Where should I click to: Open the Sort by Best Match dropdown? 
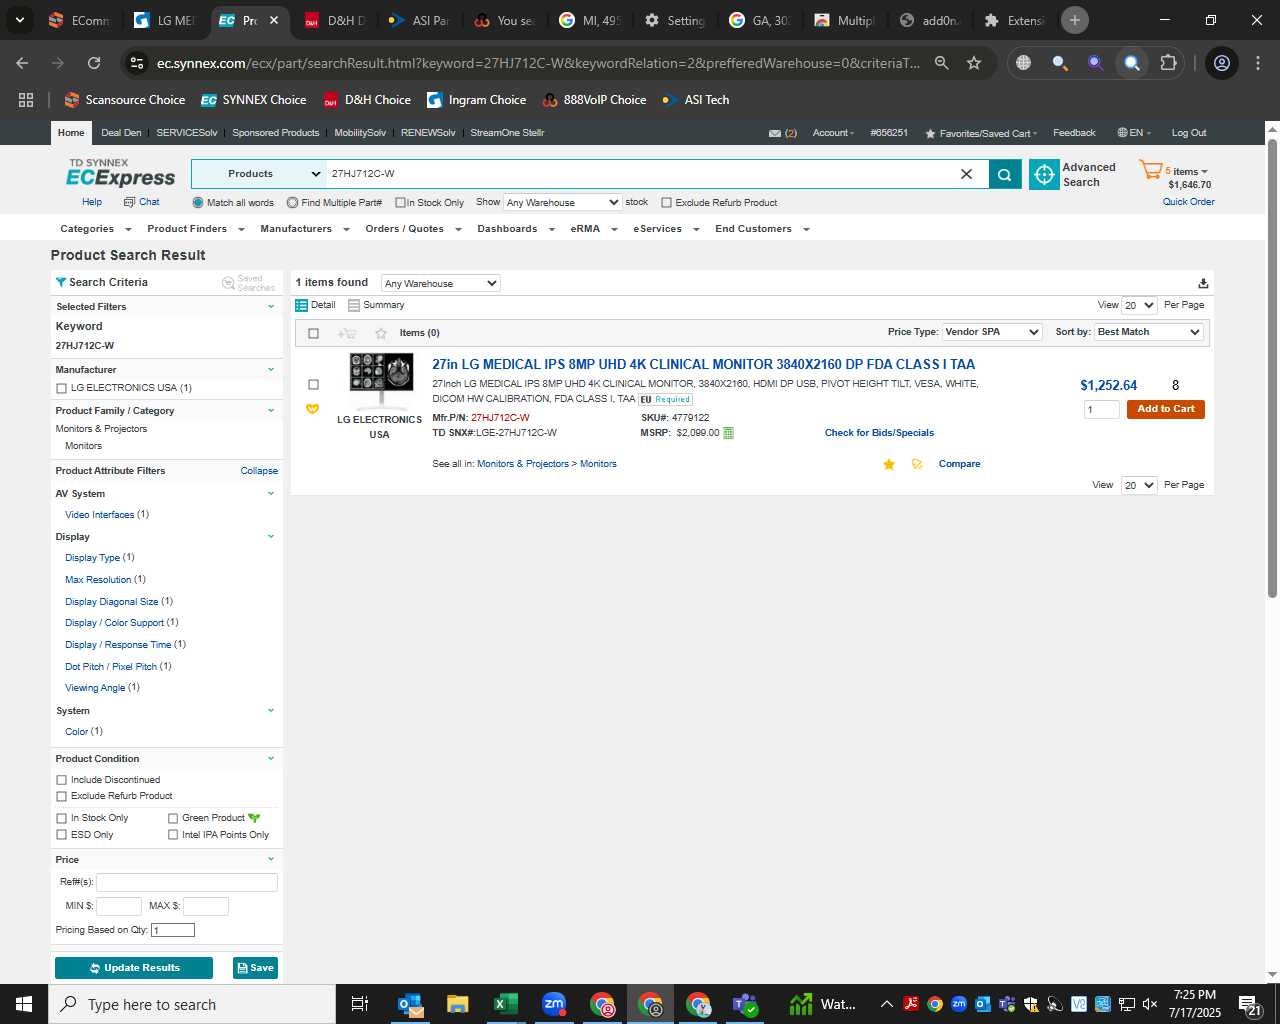pos(1149,332)
